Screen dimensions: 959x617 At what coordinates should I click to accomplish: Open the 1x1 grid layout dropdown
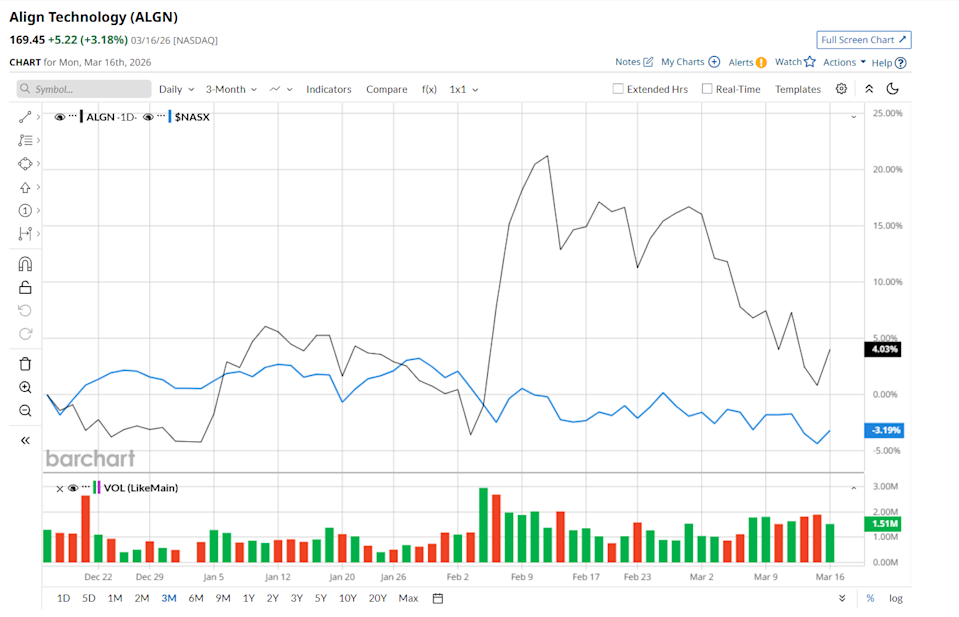pyautogui.click(x=463, y=89)
